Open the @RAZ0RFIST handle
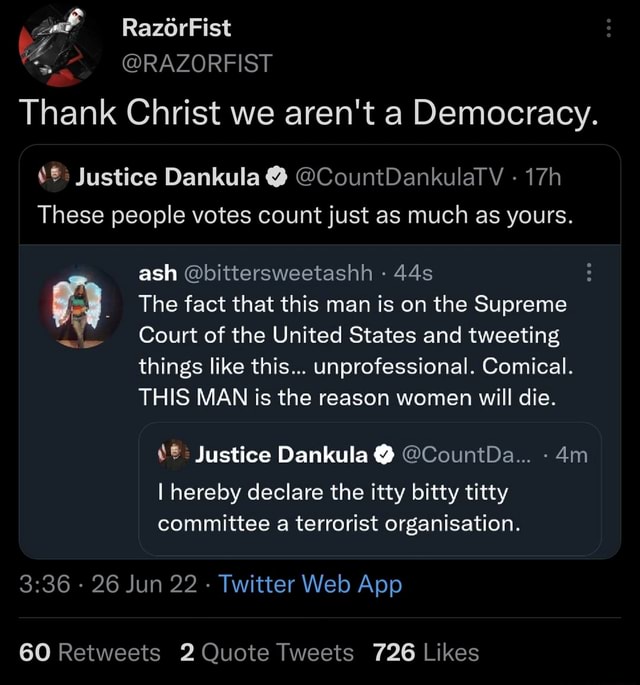This screenshot has height=685, width=640. tap(196, 66)
